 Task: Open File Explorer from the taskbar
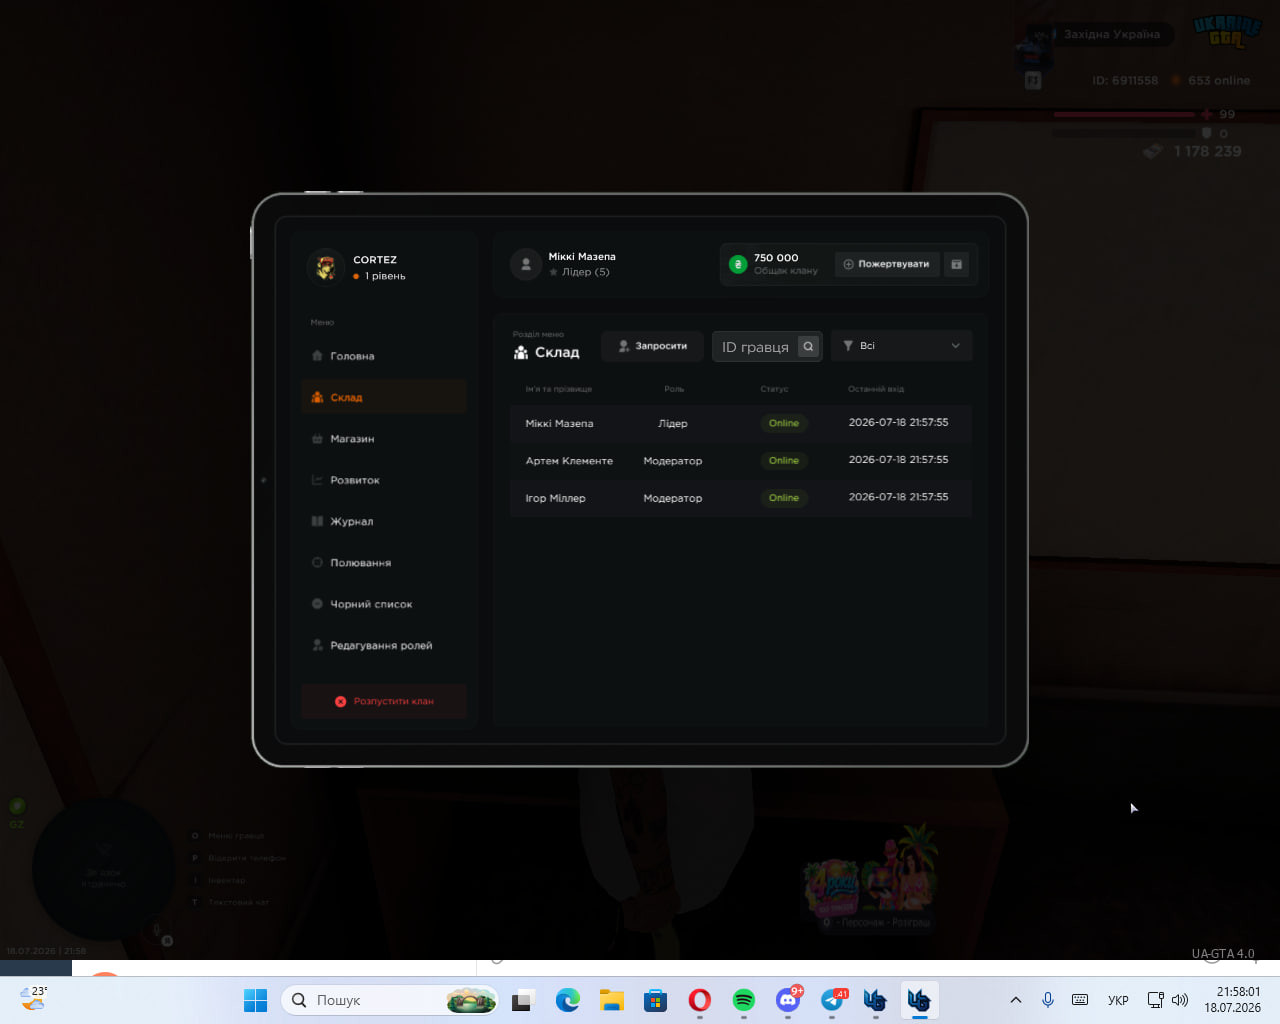[611, 1000]
